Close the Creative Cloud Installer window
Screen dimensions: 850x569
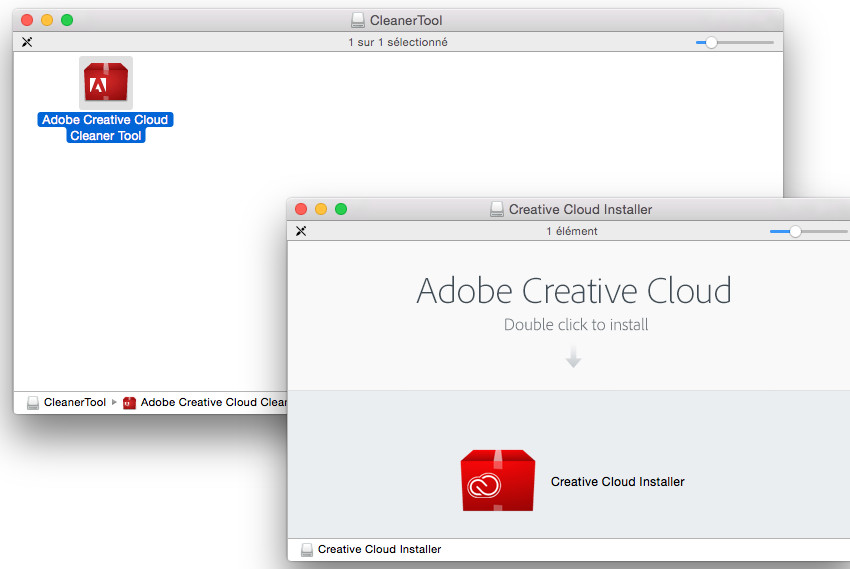coord(301,209)
